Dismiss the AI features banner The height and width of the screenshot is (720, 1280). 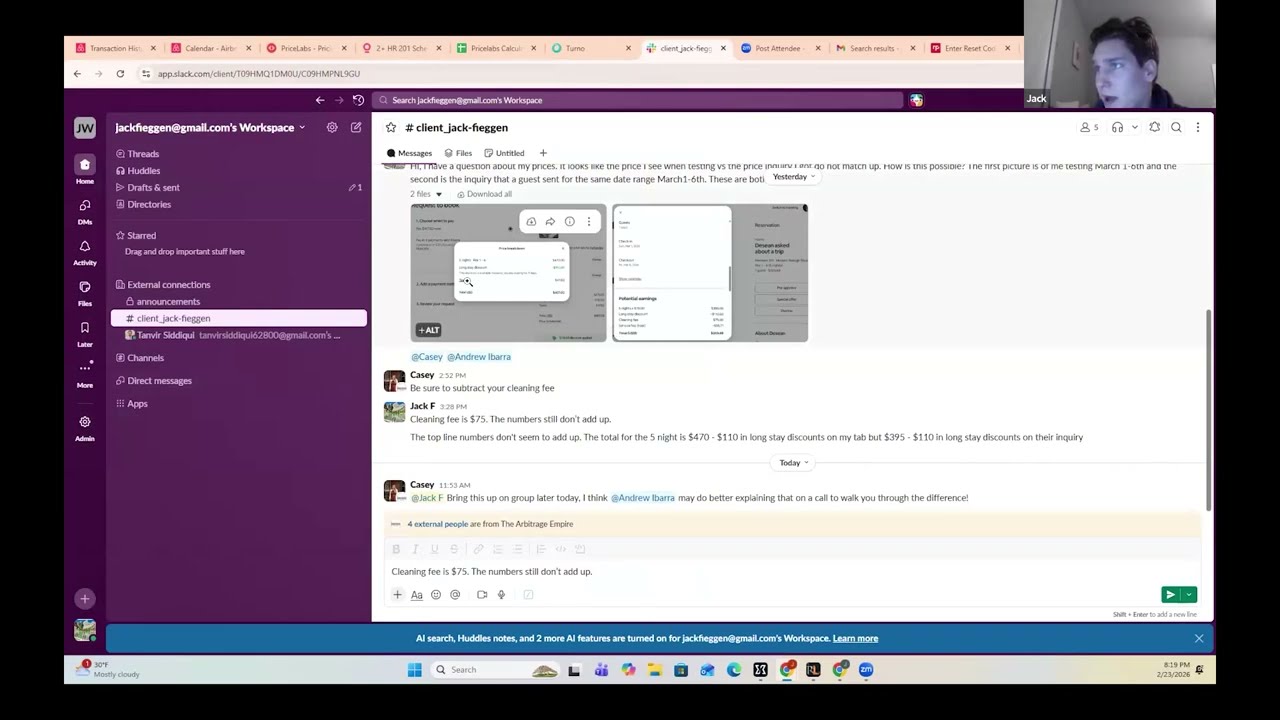pyautogui.click(x=1198, y=639)
